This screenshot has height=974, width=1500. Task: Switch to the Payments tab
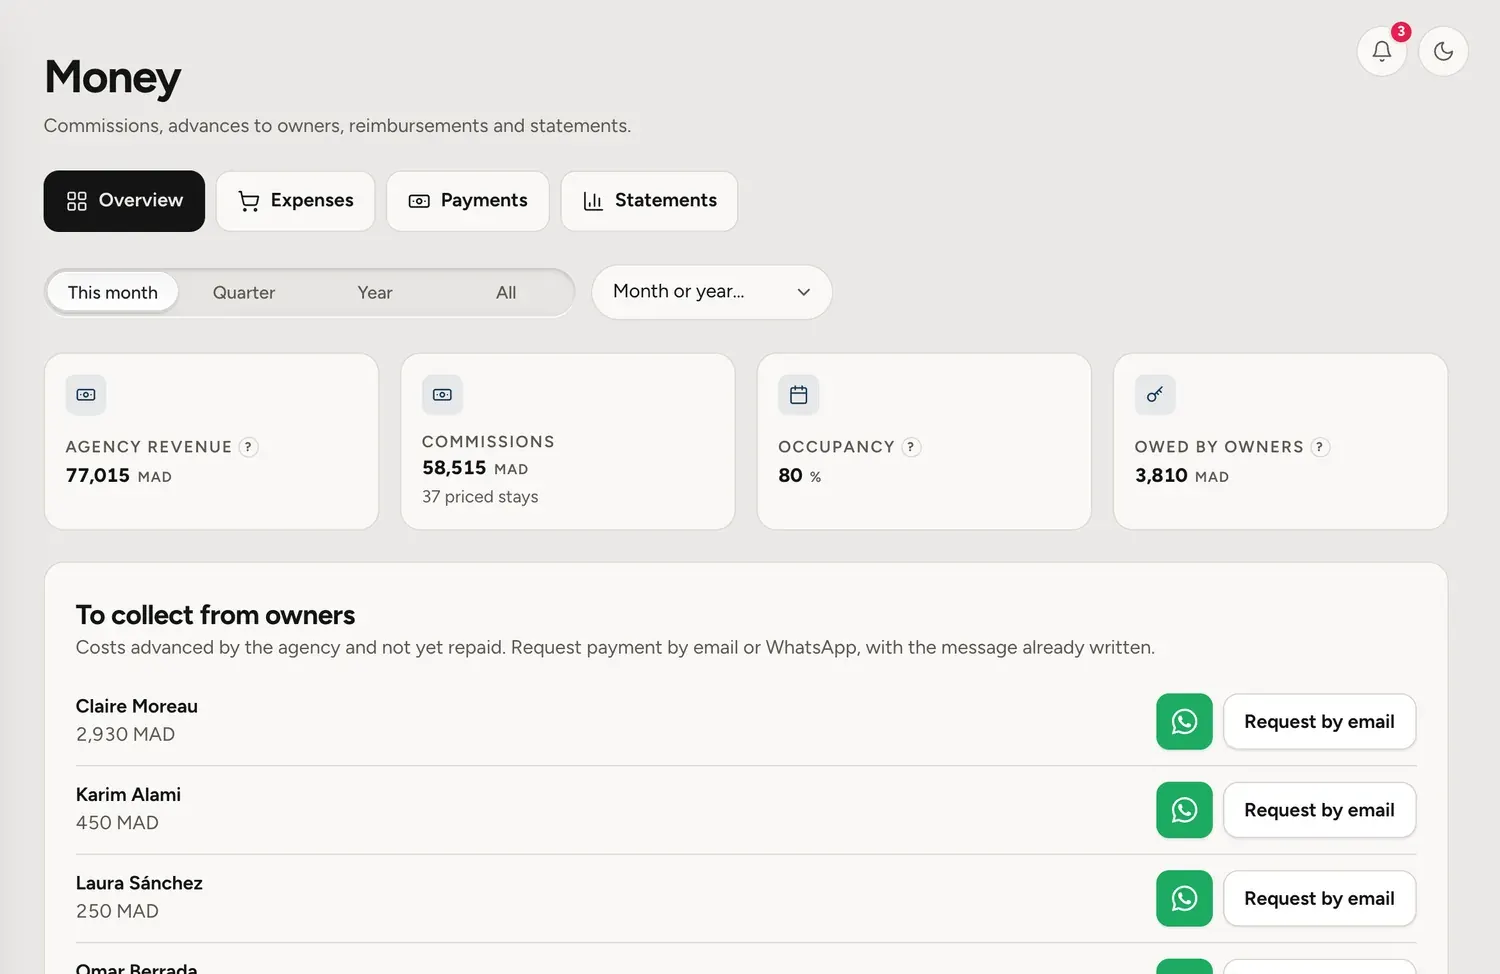click(468, 201)
